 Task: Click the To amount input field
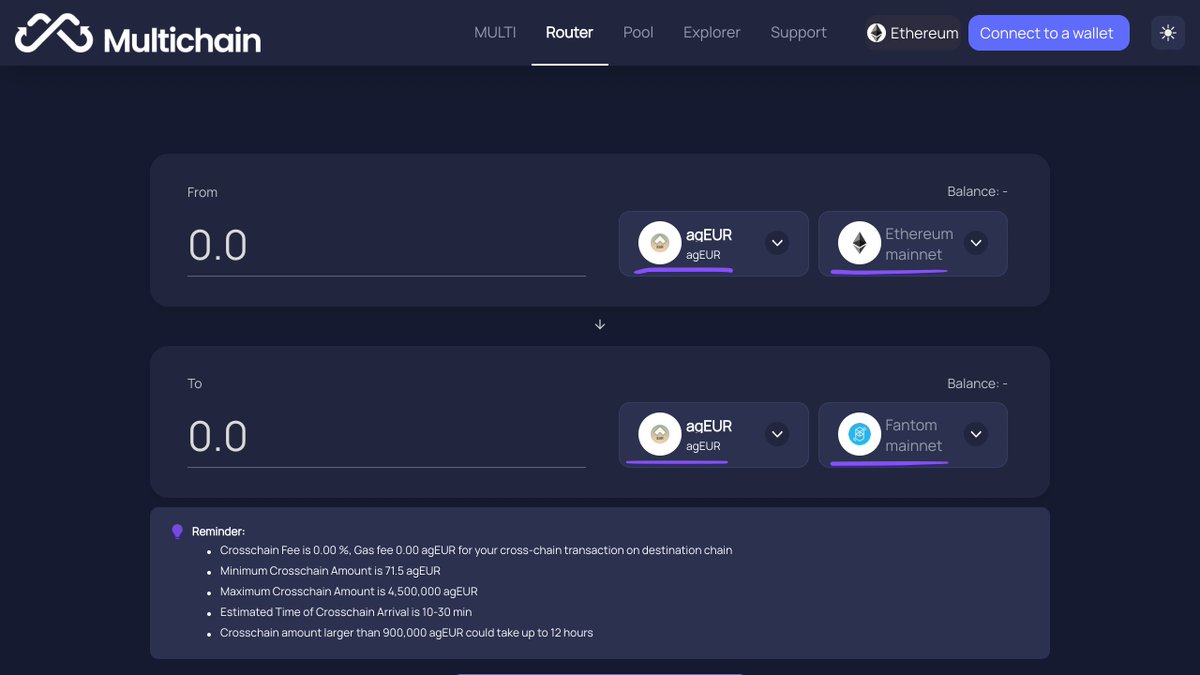[386, 437]
